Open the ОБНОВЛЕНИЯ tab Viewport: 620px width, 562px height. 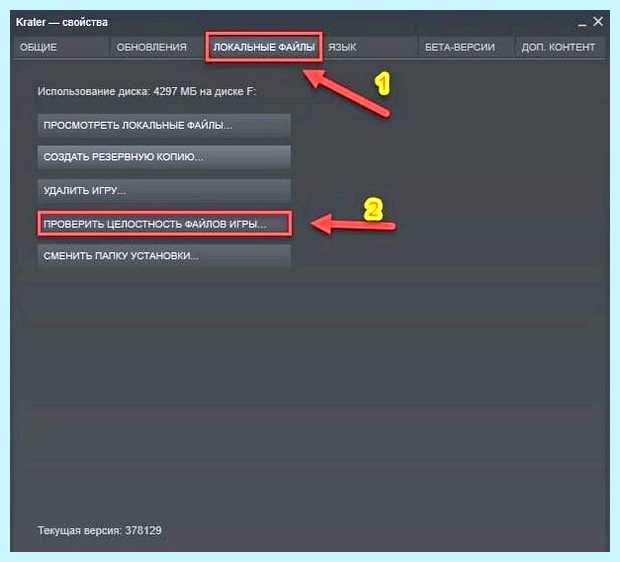pos(157,47)
